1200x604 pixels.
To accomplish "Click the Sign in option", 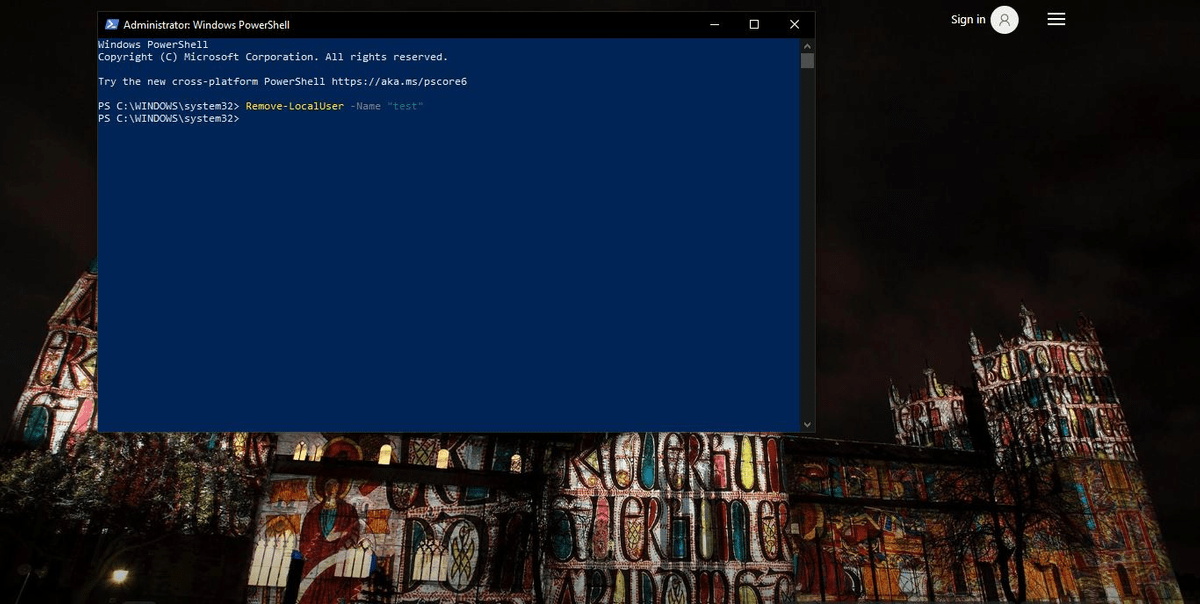I will [x=966, y=19].
